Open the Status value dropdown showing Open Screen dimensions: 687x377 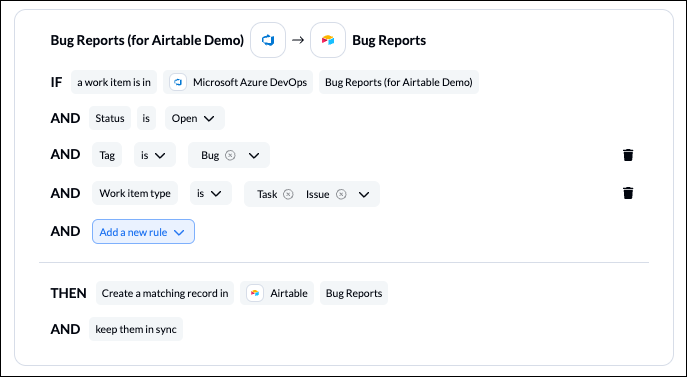coord(195,118)
